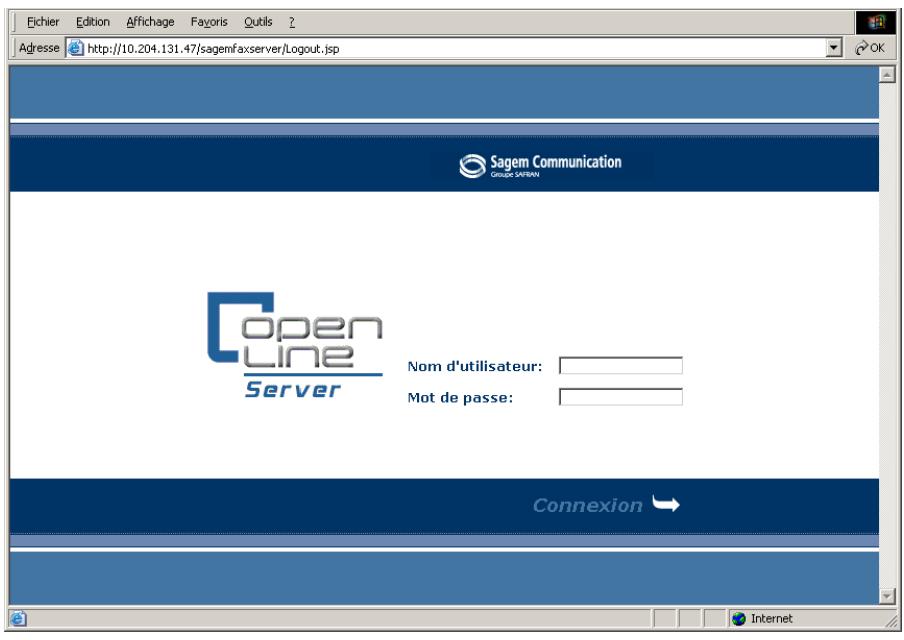
Task: Click the Open Line Server logo
Action: point(295,345)
